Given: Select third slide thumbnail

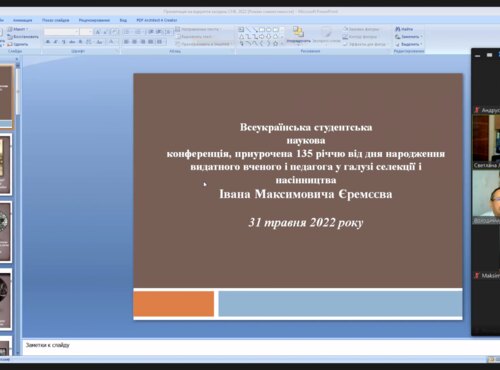Looking at the screenshot, I should point(6,232).
